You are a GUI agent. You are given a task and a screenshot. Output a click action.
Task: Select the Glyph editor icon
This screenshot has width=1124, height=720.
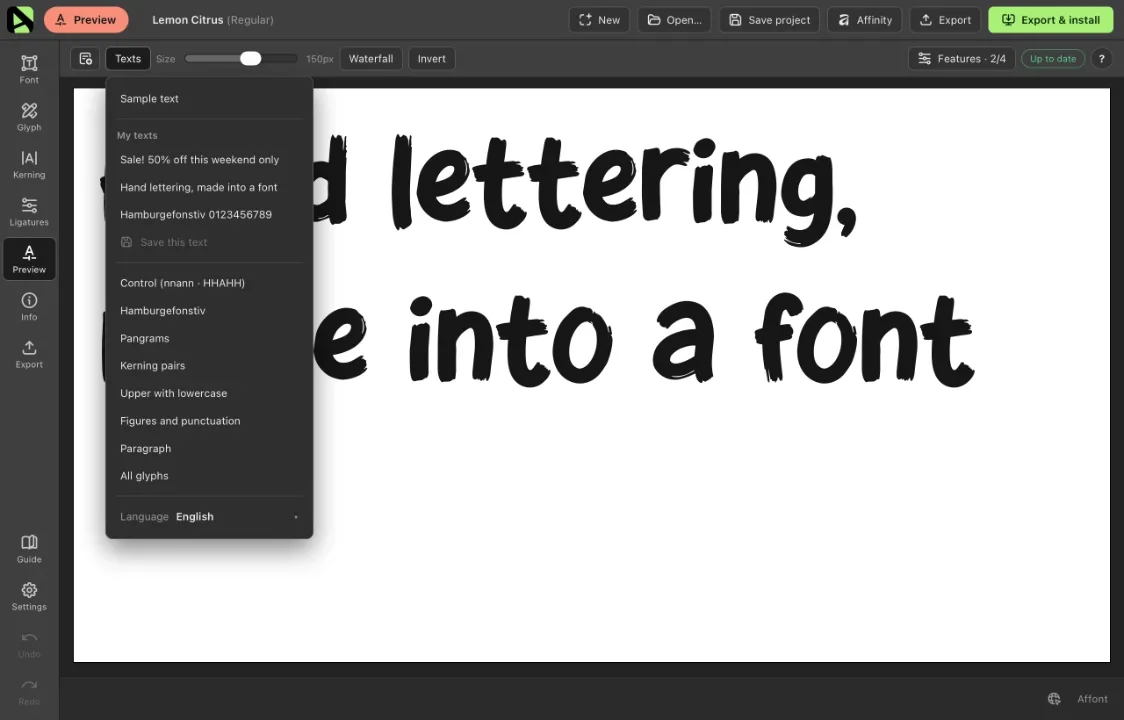[x=29, y=117]
